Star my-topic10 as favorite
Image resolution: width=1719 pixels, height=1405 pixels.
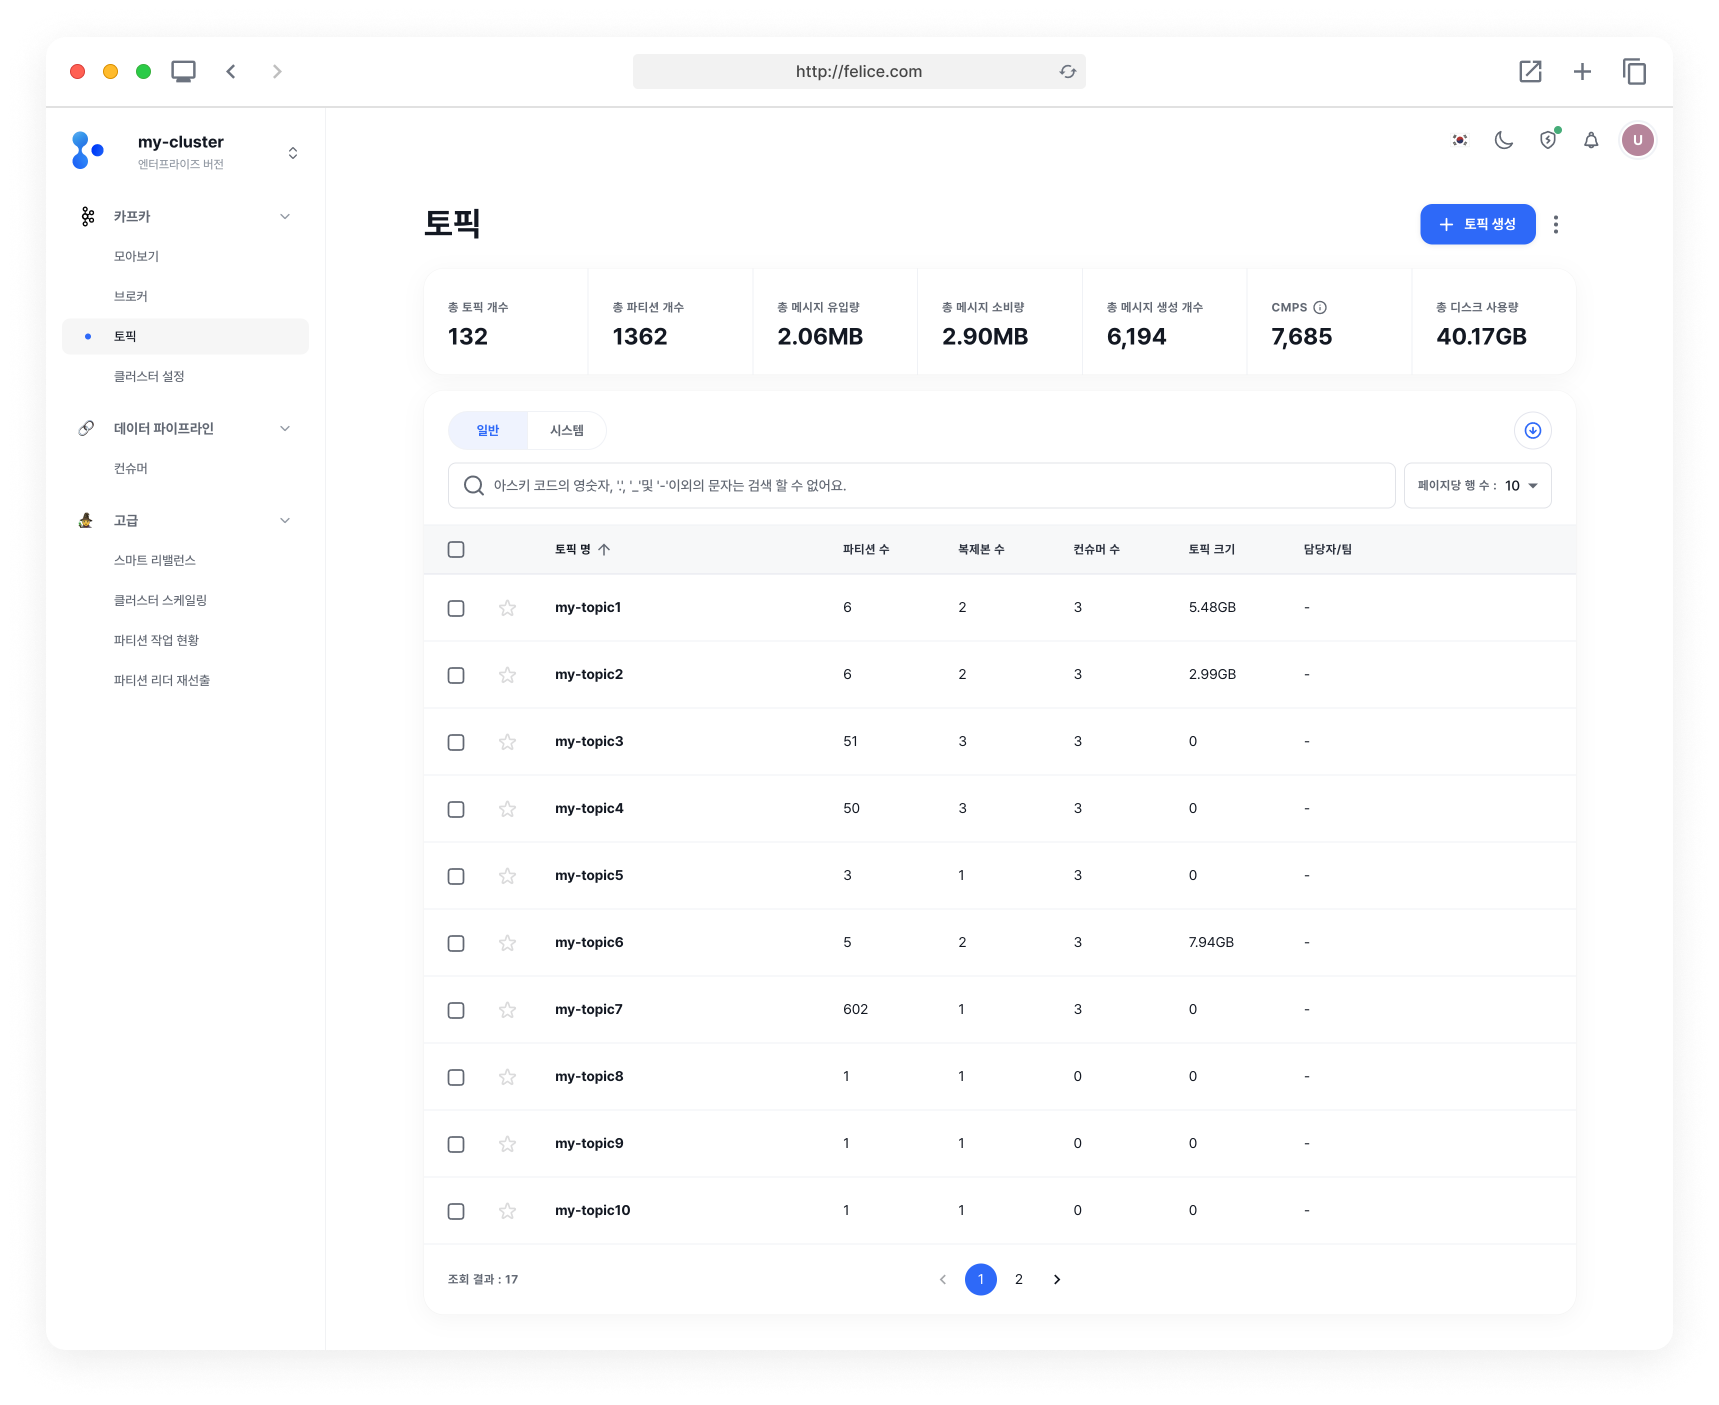point(507,1211)
